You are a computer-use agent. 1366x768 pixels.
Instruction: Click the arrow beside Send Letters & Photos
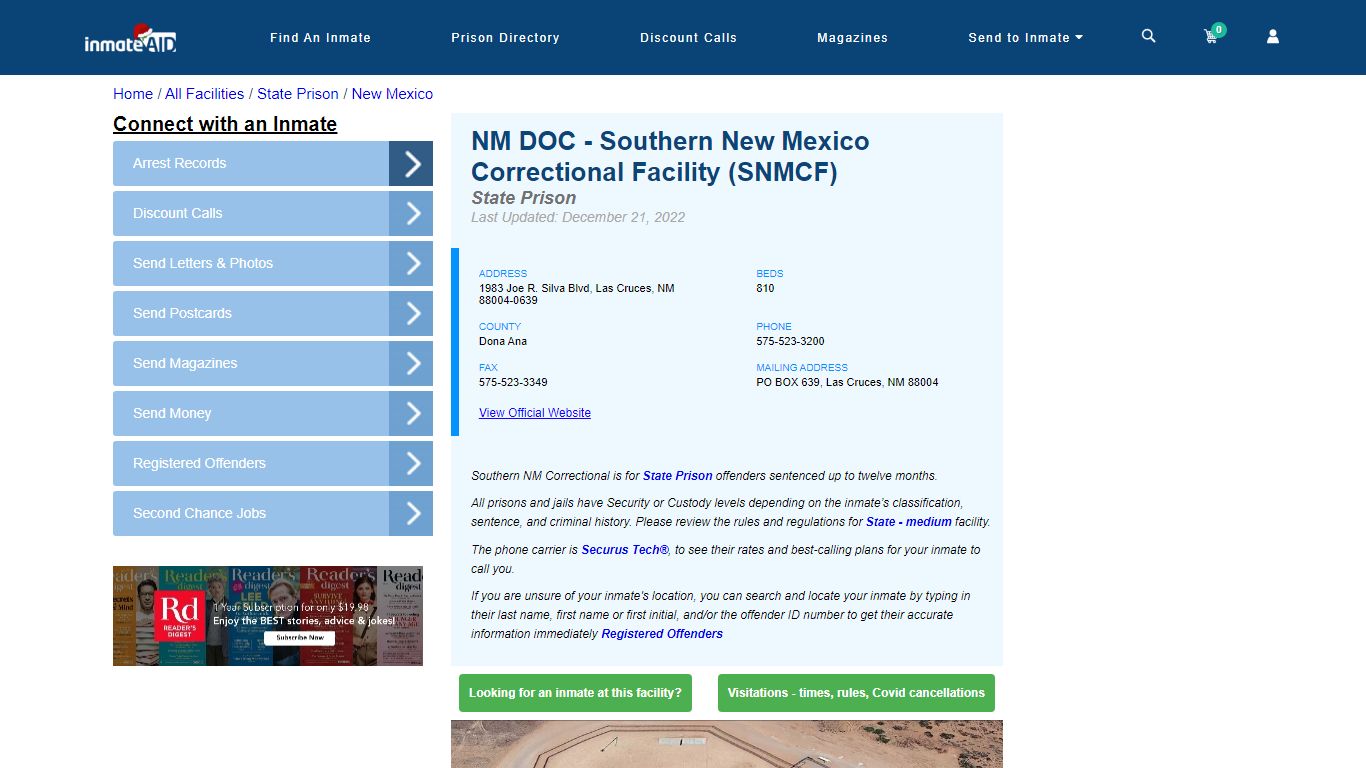coord(411,263)
